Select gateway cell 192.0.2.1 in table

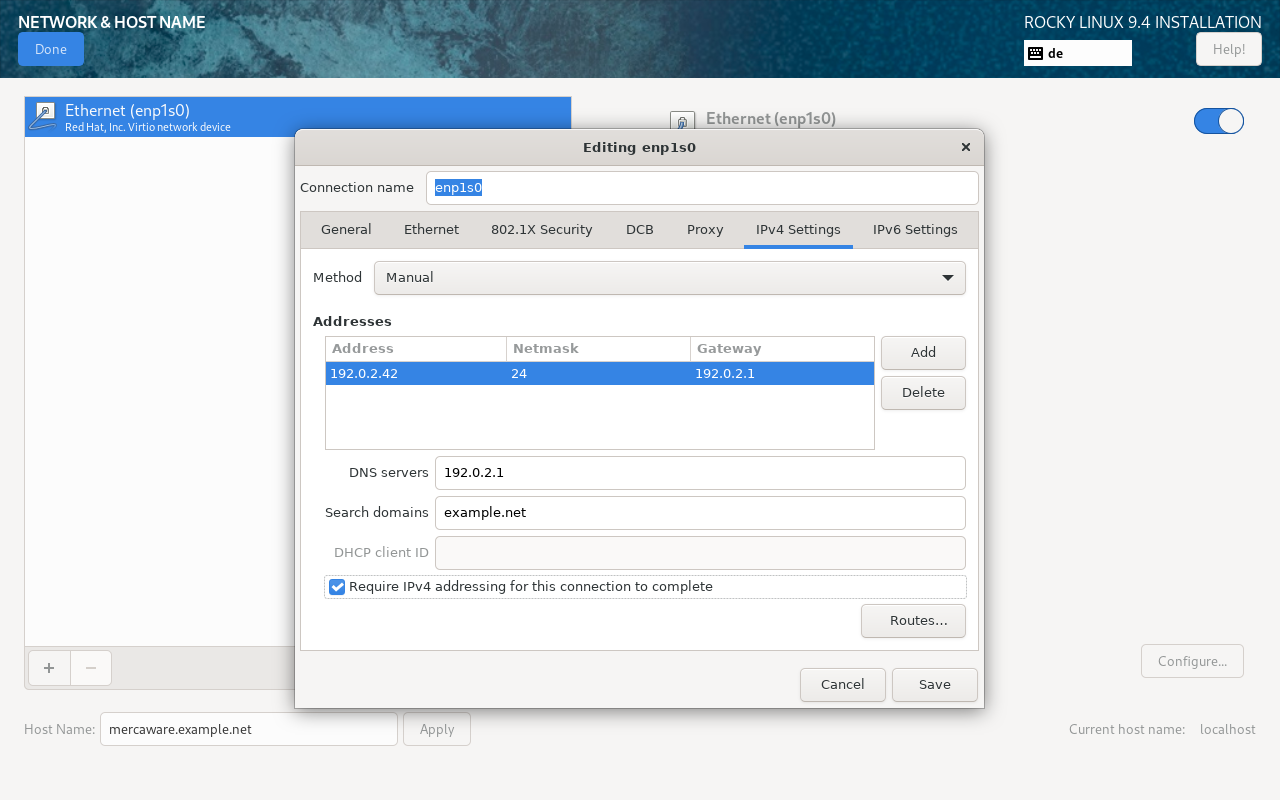pyautogui.click(x=782, y=374)
